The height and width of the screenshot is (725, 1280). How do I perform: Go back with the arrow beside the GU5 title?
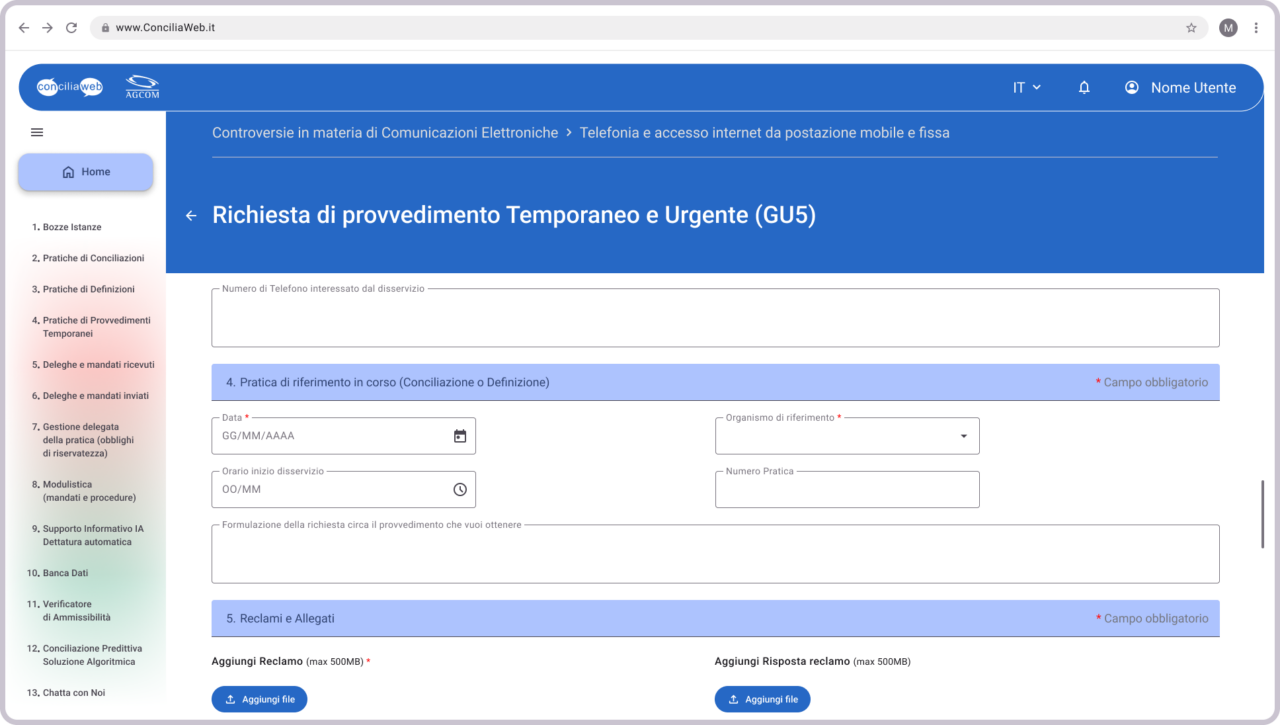[x=191, y=216]
